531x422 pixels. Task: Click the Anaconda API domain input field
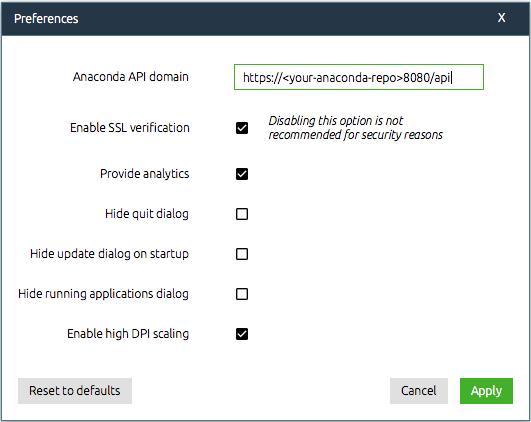pyautogui.click(x=359, y=77)
